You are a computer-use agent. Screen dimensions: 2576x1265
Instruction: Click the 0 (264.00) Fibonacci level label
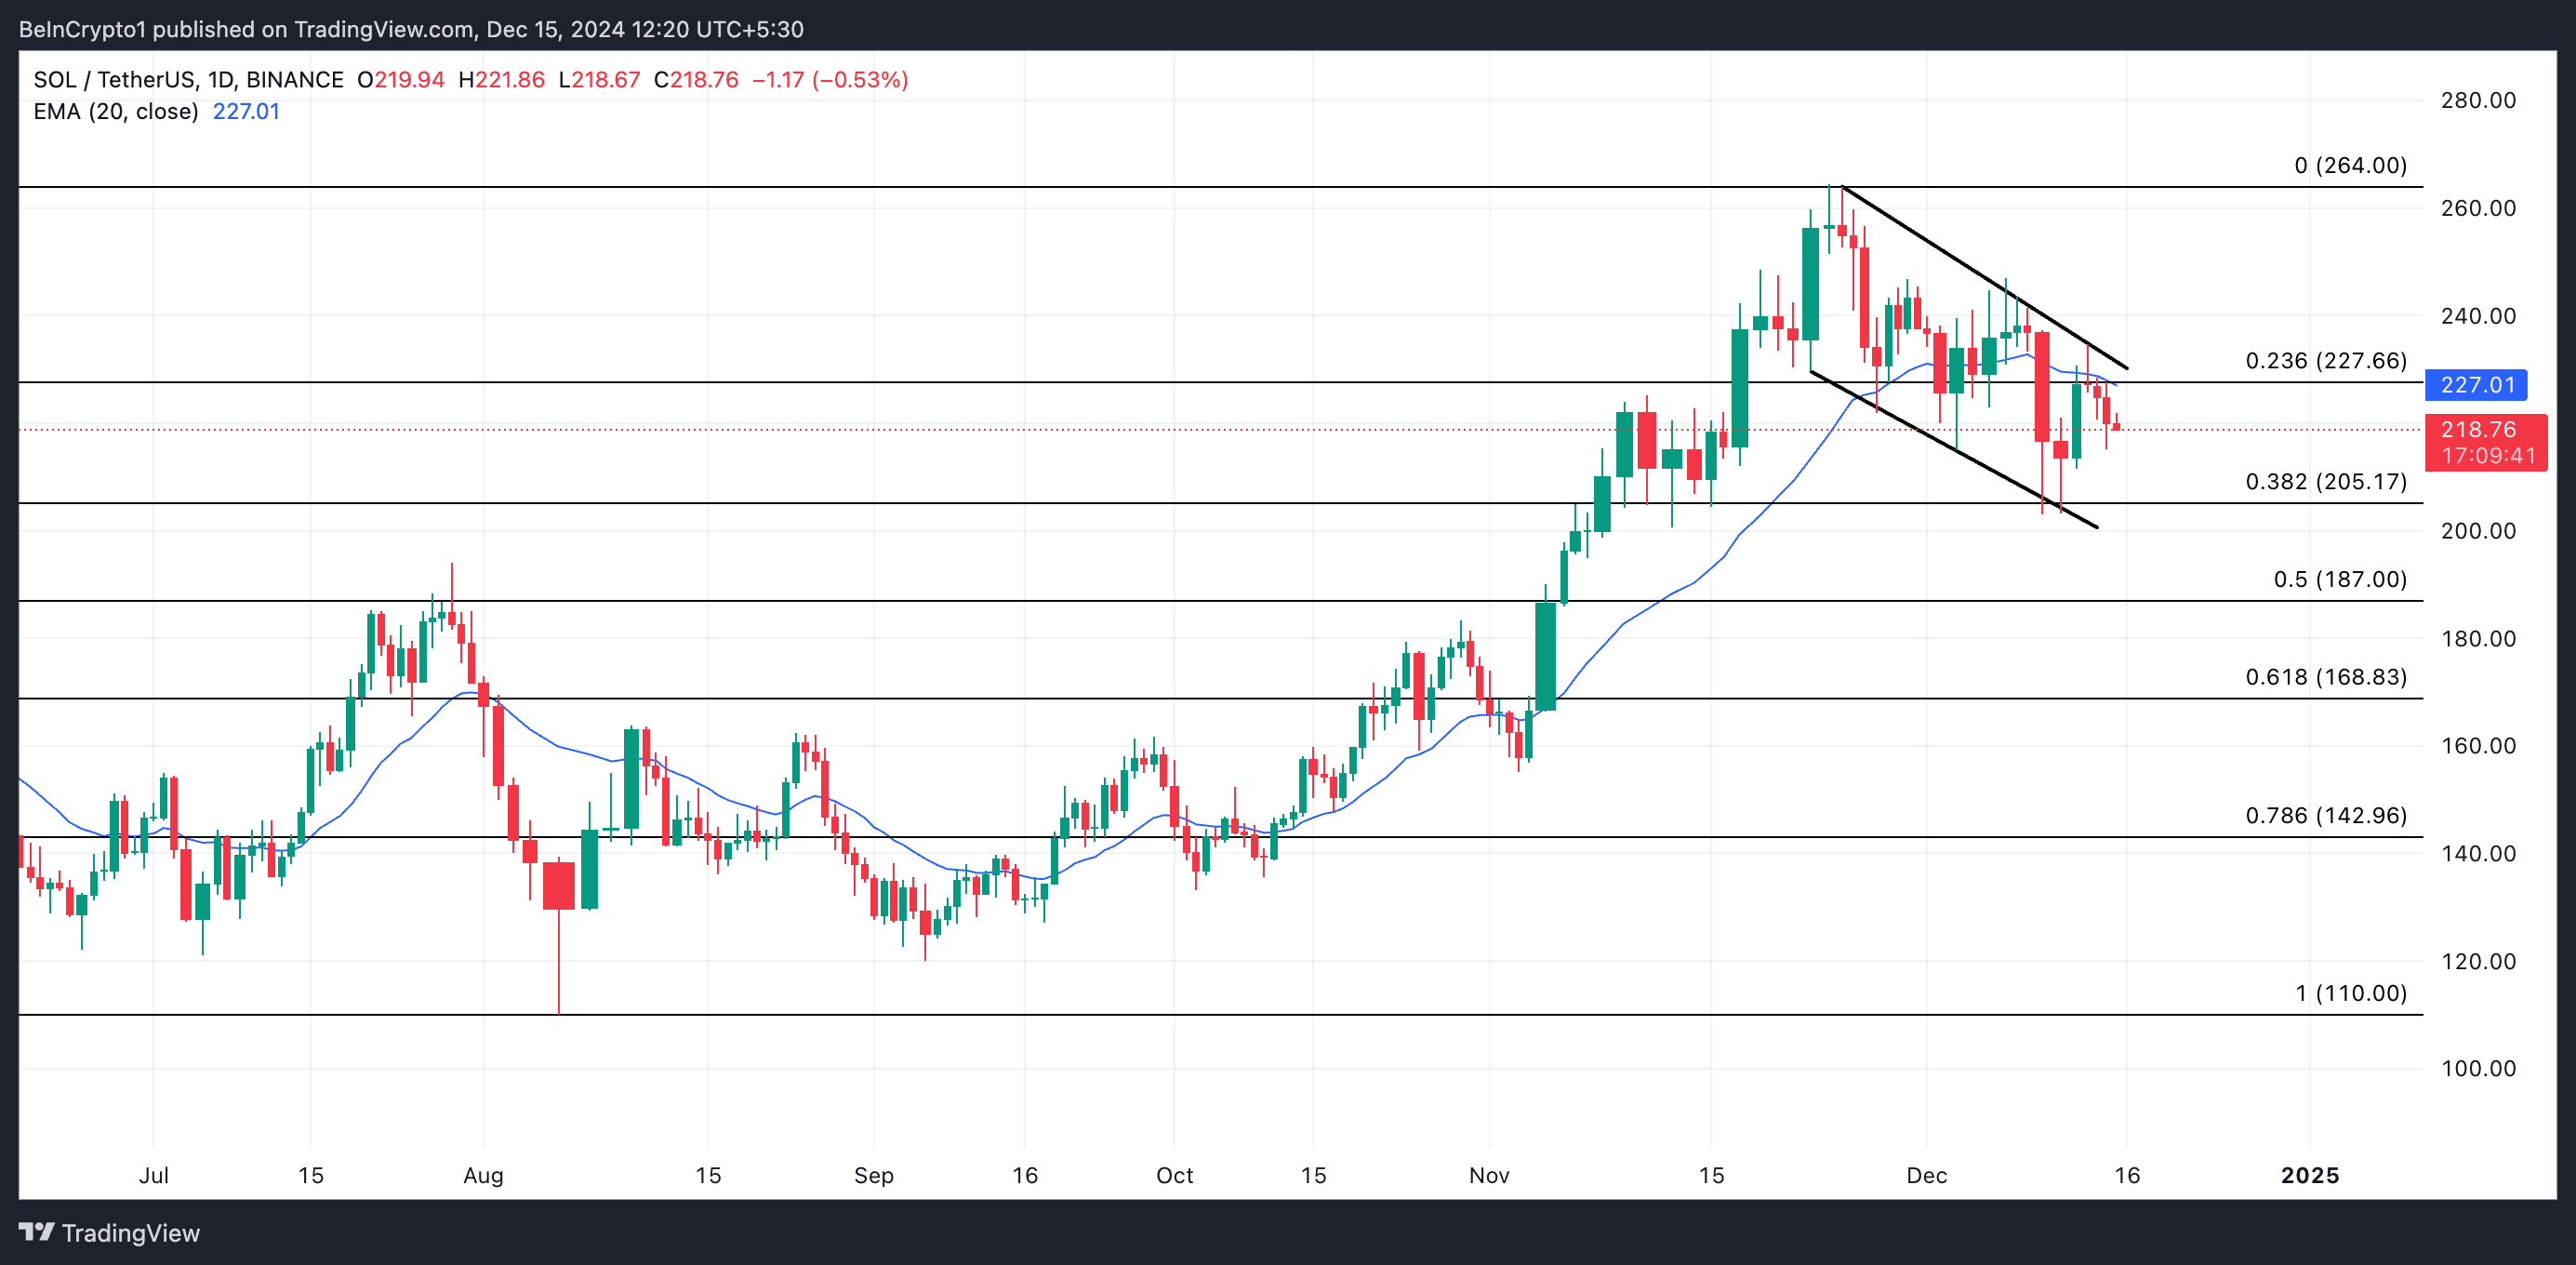click(x=2349, y=166)
